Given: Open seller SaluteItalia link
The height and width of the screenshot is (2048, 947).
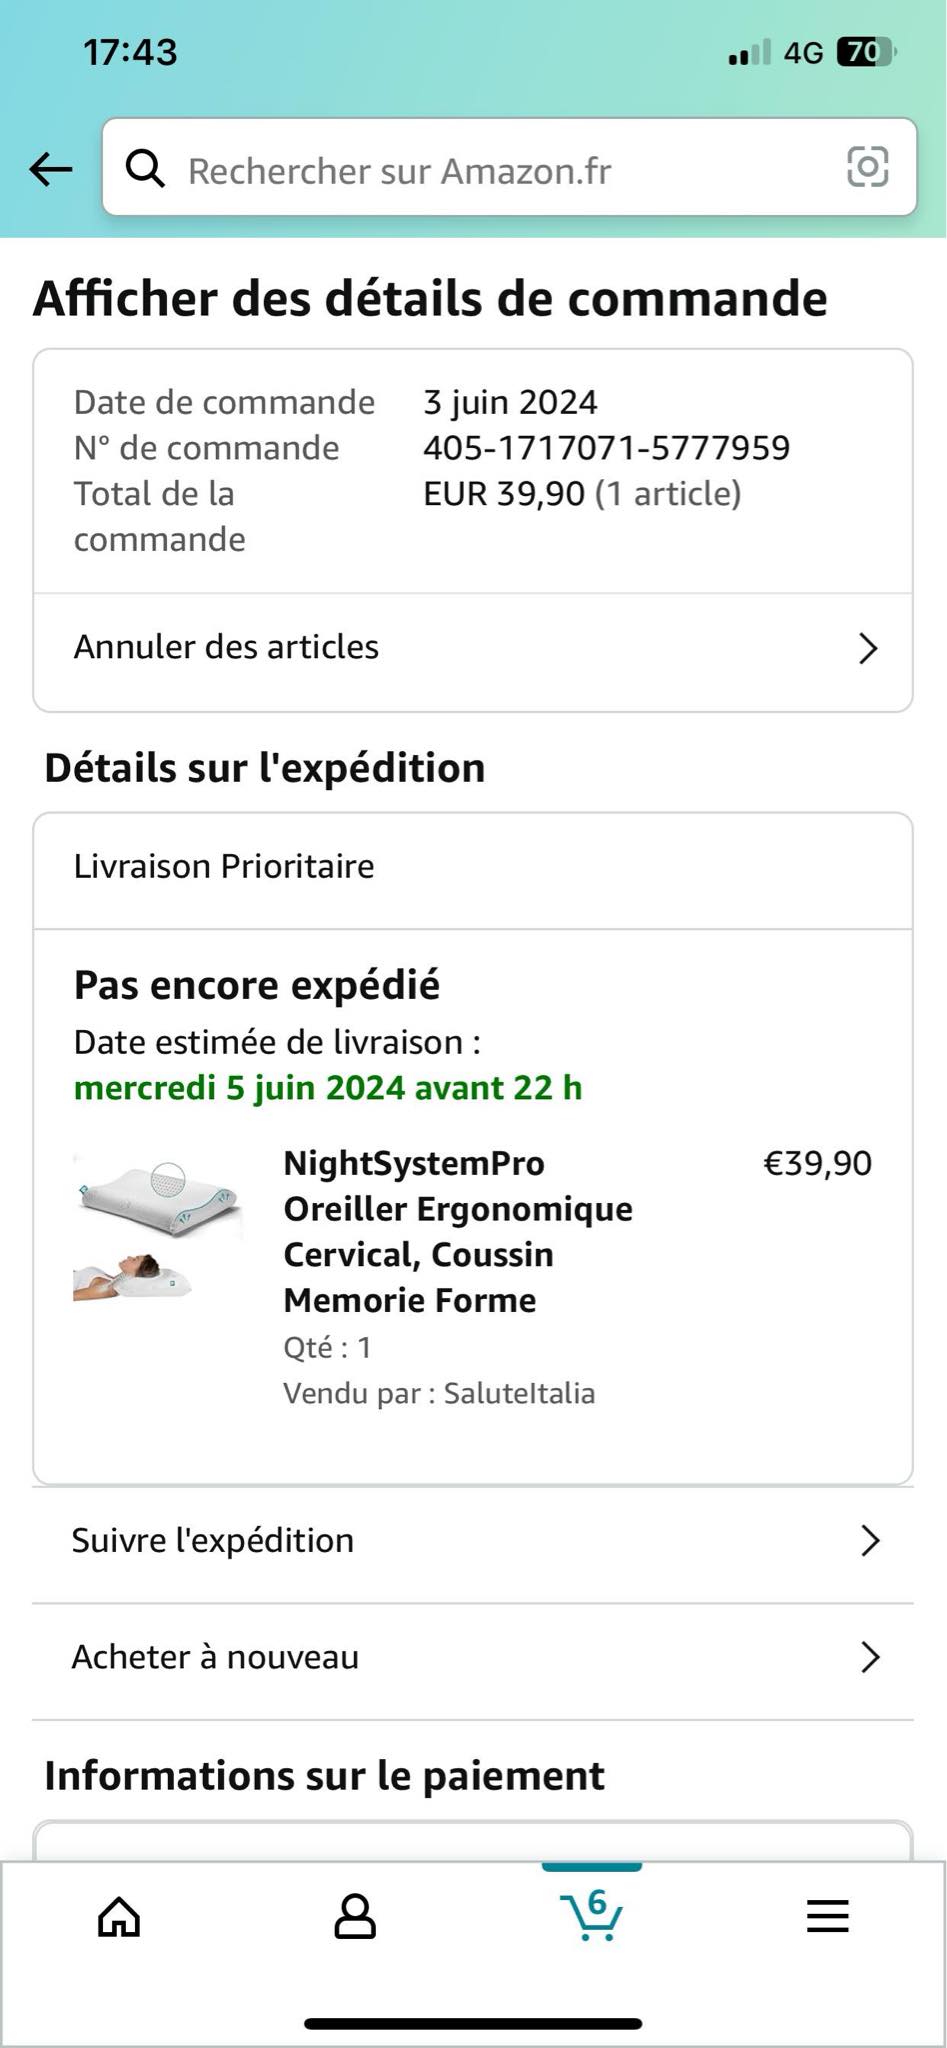Looking at the screenshot, I should point(519,1393).
